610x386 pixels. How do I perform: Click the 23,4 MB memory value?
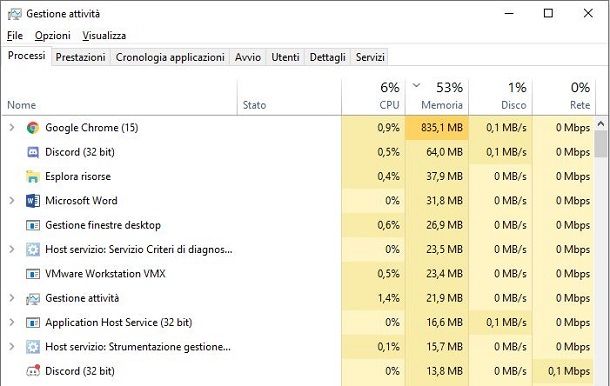(444, 274)
